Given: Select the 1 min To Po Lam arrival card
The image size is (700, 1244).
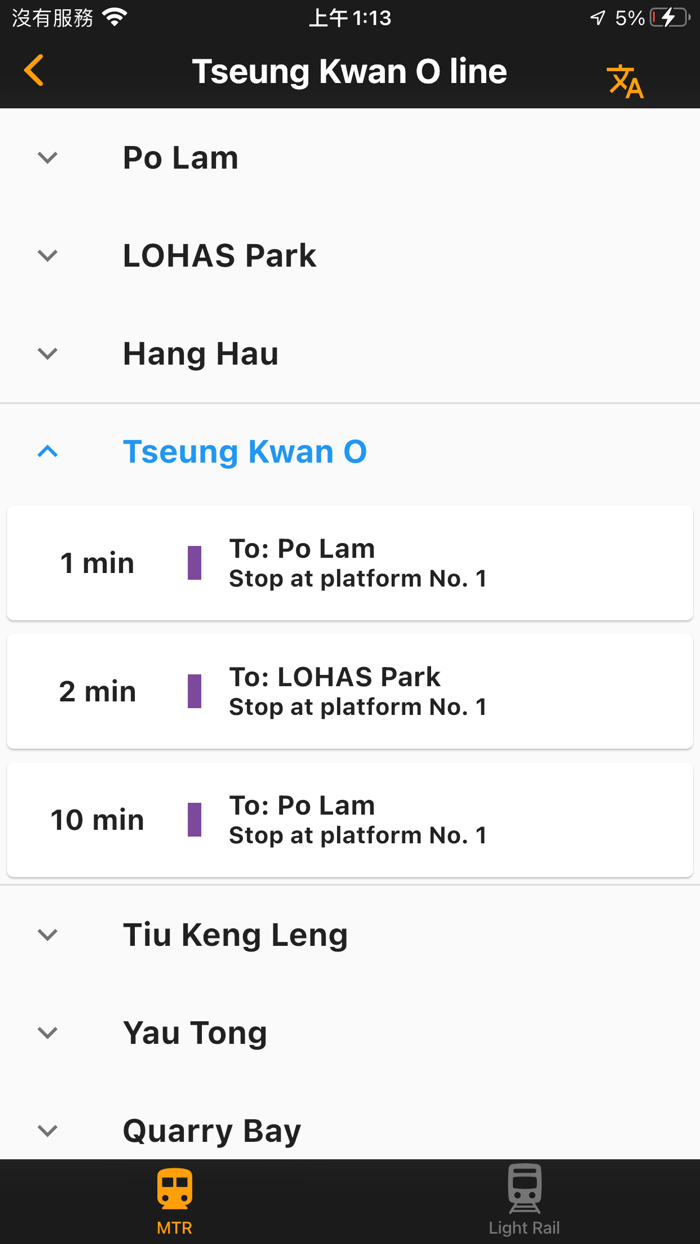Looking at the screenshot, I should pos(350,562).
